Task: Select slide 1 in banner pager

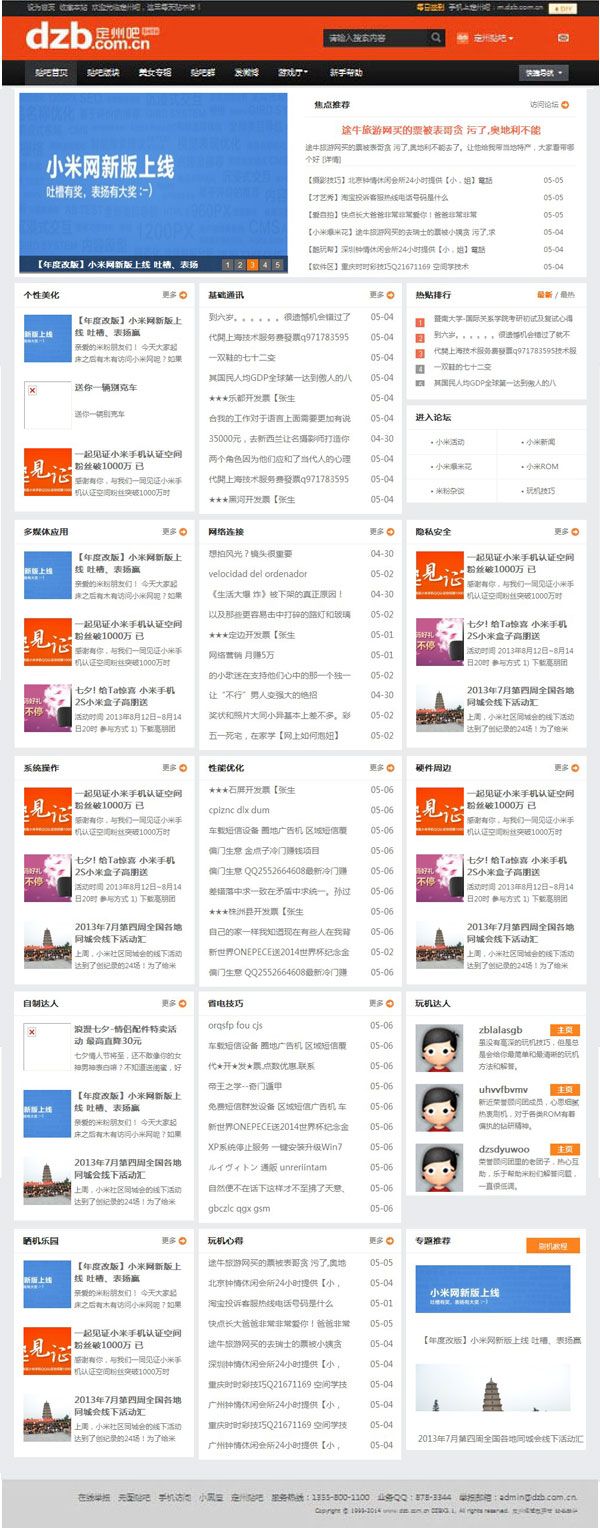Action: pyautogui.click(x=228, y=265)
